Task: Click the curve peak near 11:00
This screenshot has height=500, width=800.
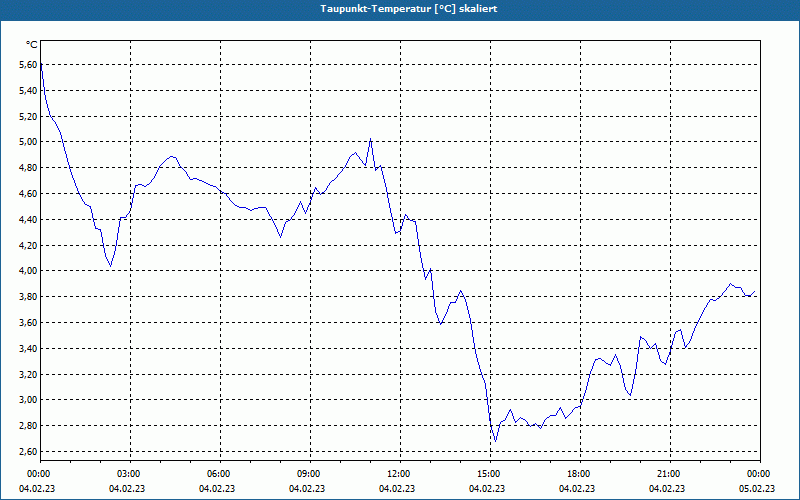Action: click(370, 139)
